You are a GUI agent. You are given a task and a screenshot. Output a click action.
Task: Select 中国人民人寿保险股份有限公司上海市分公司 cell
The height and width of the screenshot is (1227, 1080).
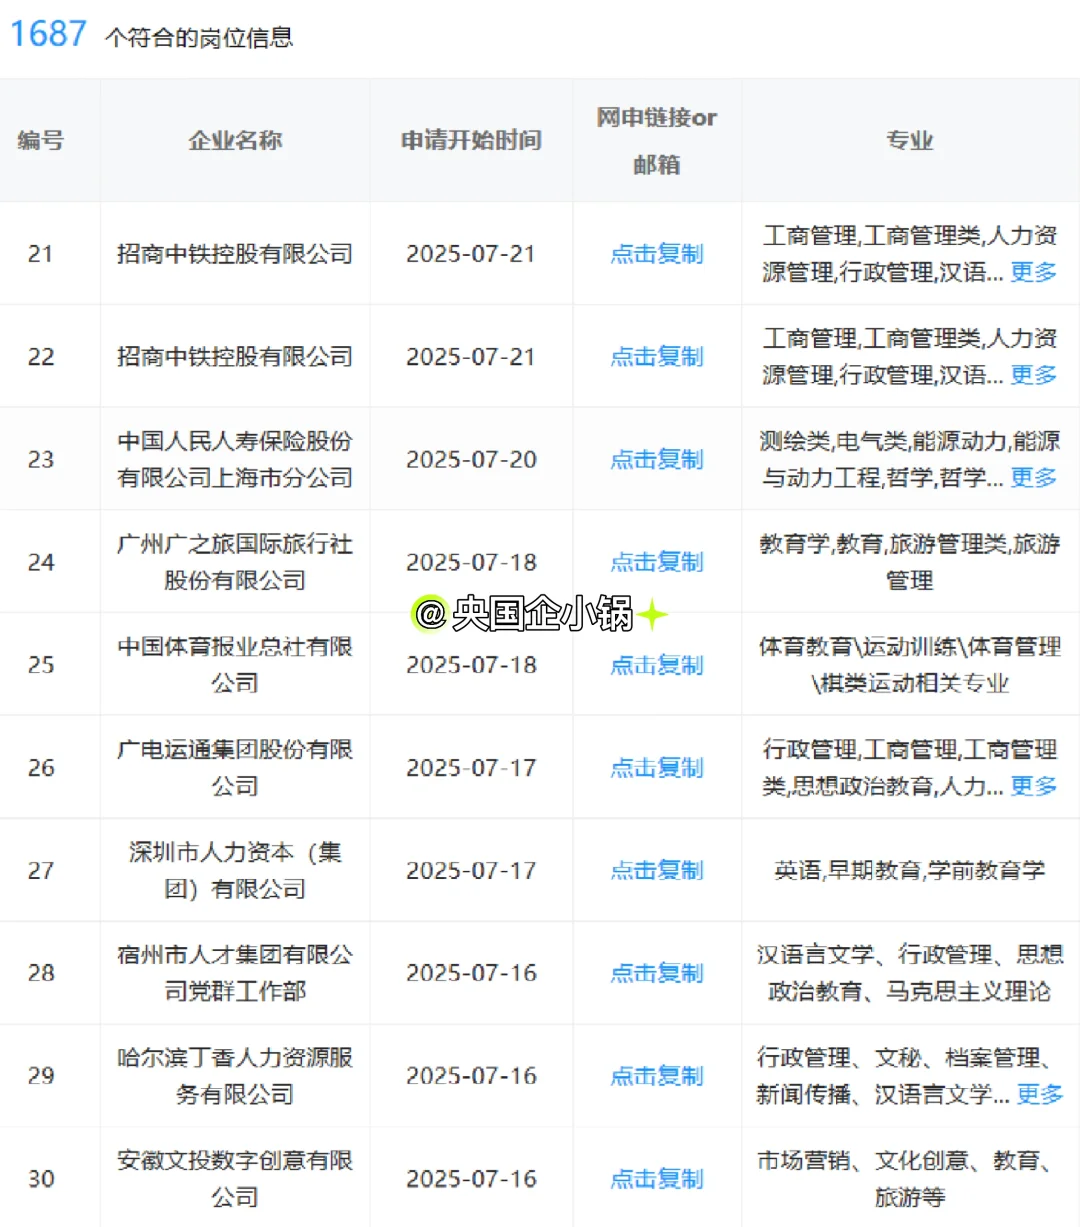tap(235, 460)
